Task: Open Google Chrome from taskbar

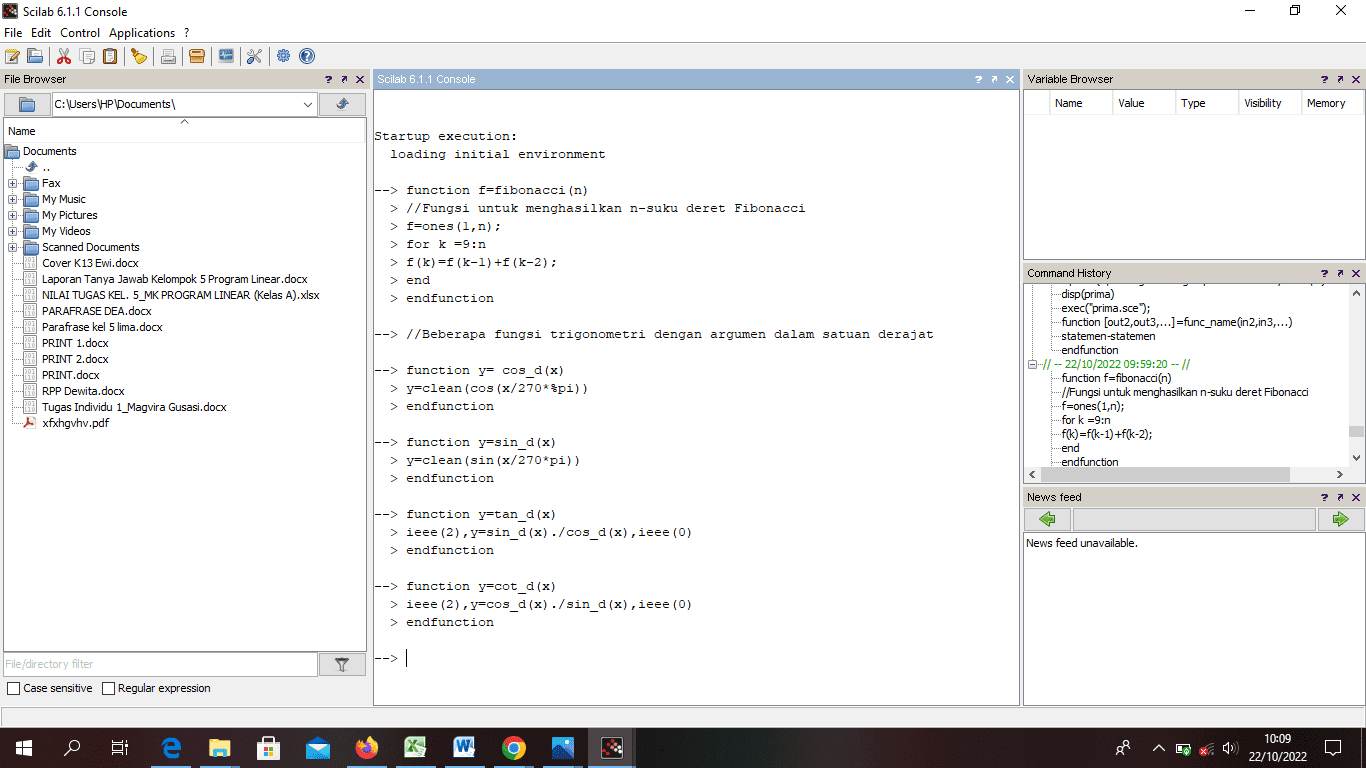Action: (514, 747)
